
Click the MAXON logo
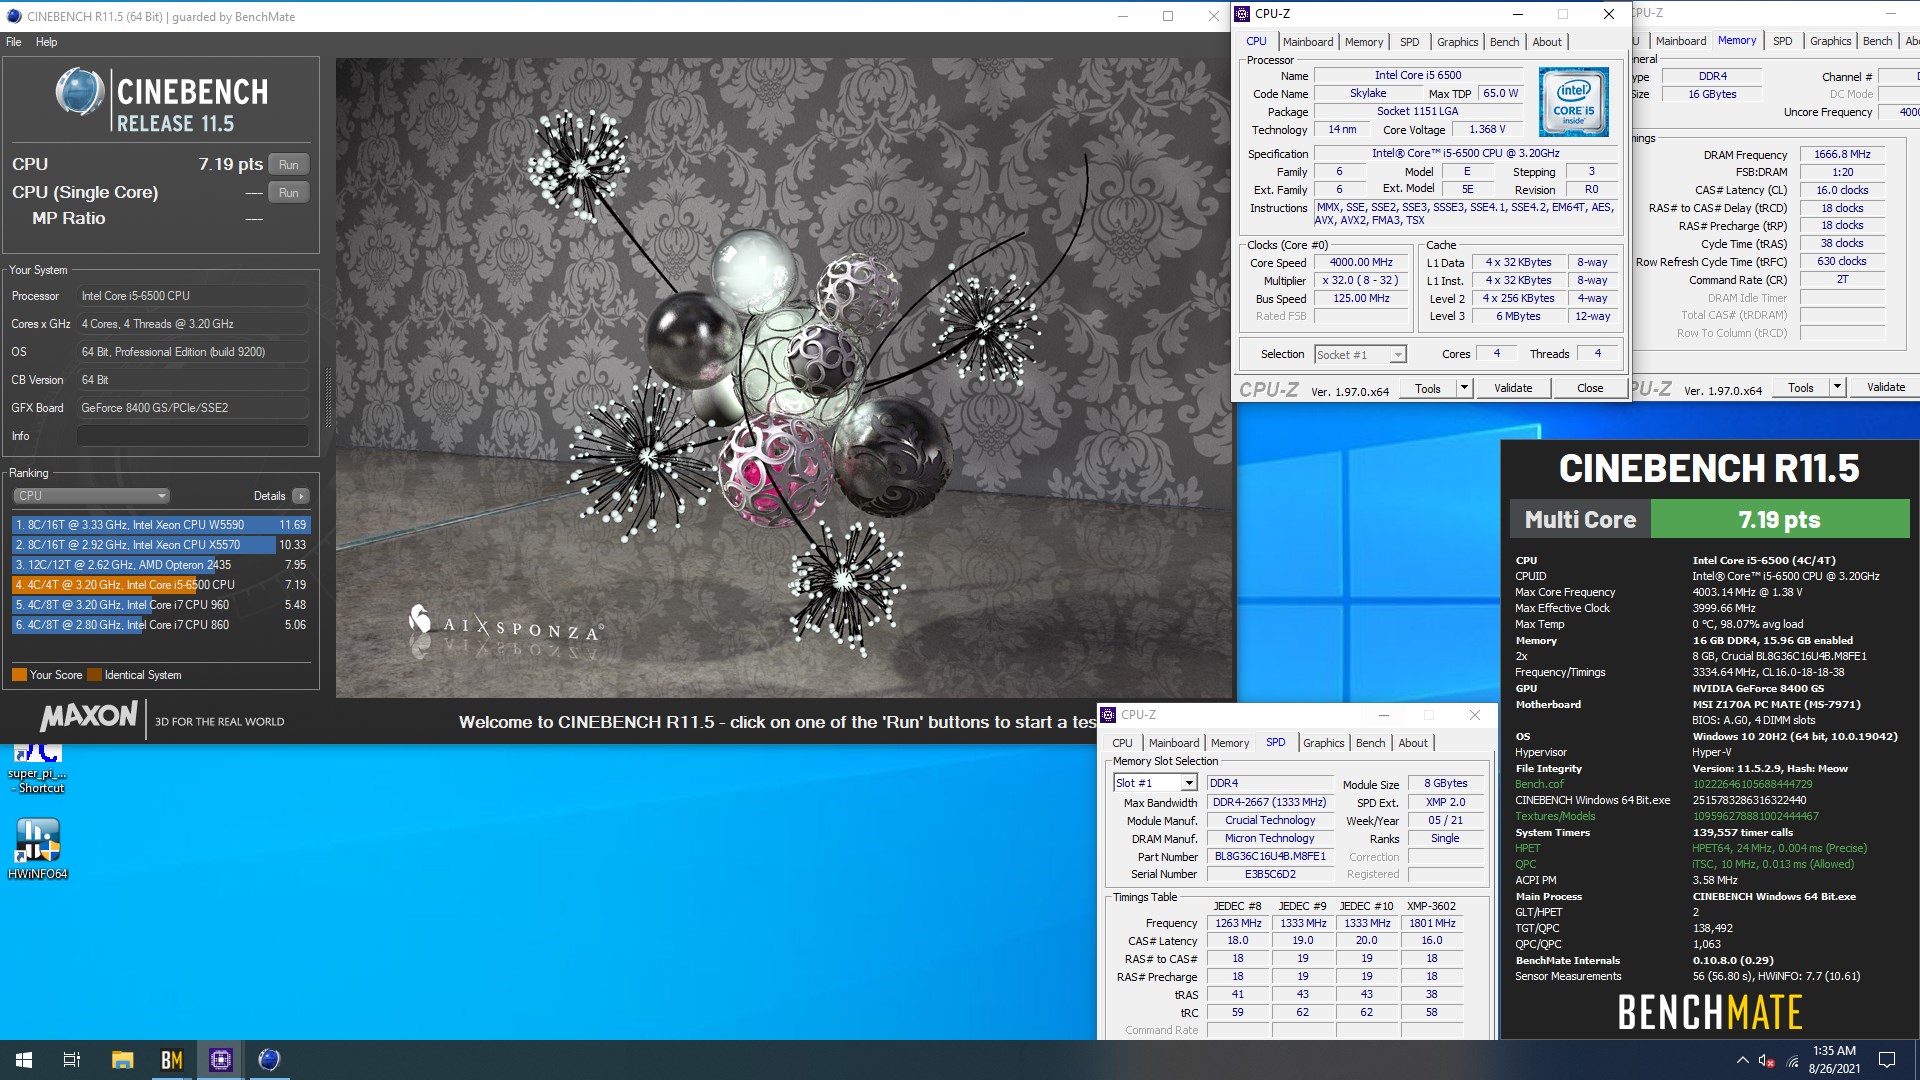click(89, 716)
